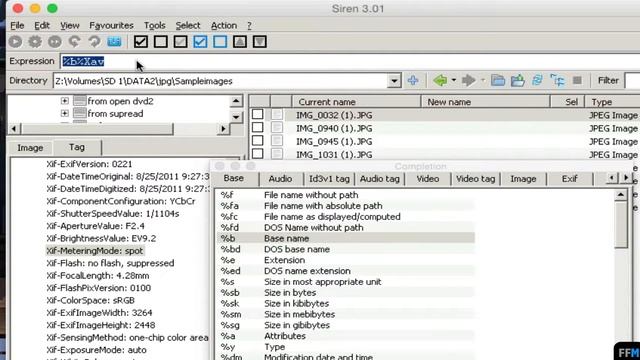The image size is (640, 360).
Task: Click the round play rename icon
Action: (16, 42)
